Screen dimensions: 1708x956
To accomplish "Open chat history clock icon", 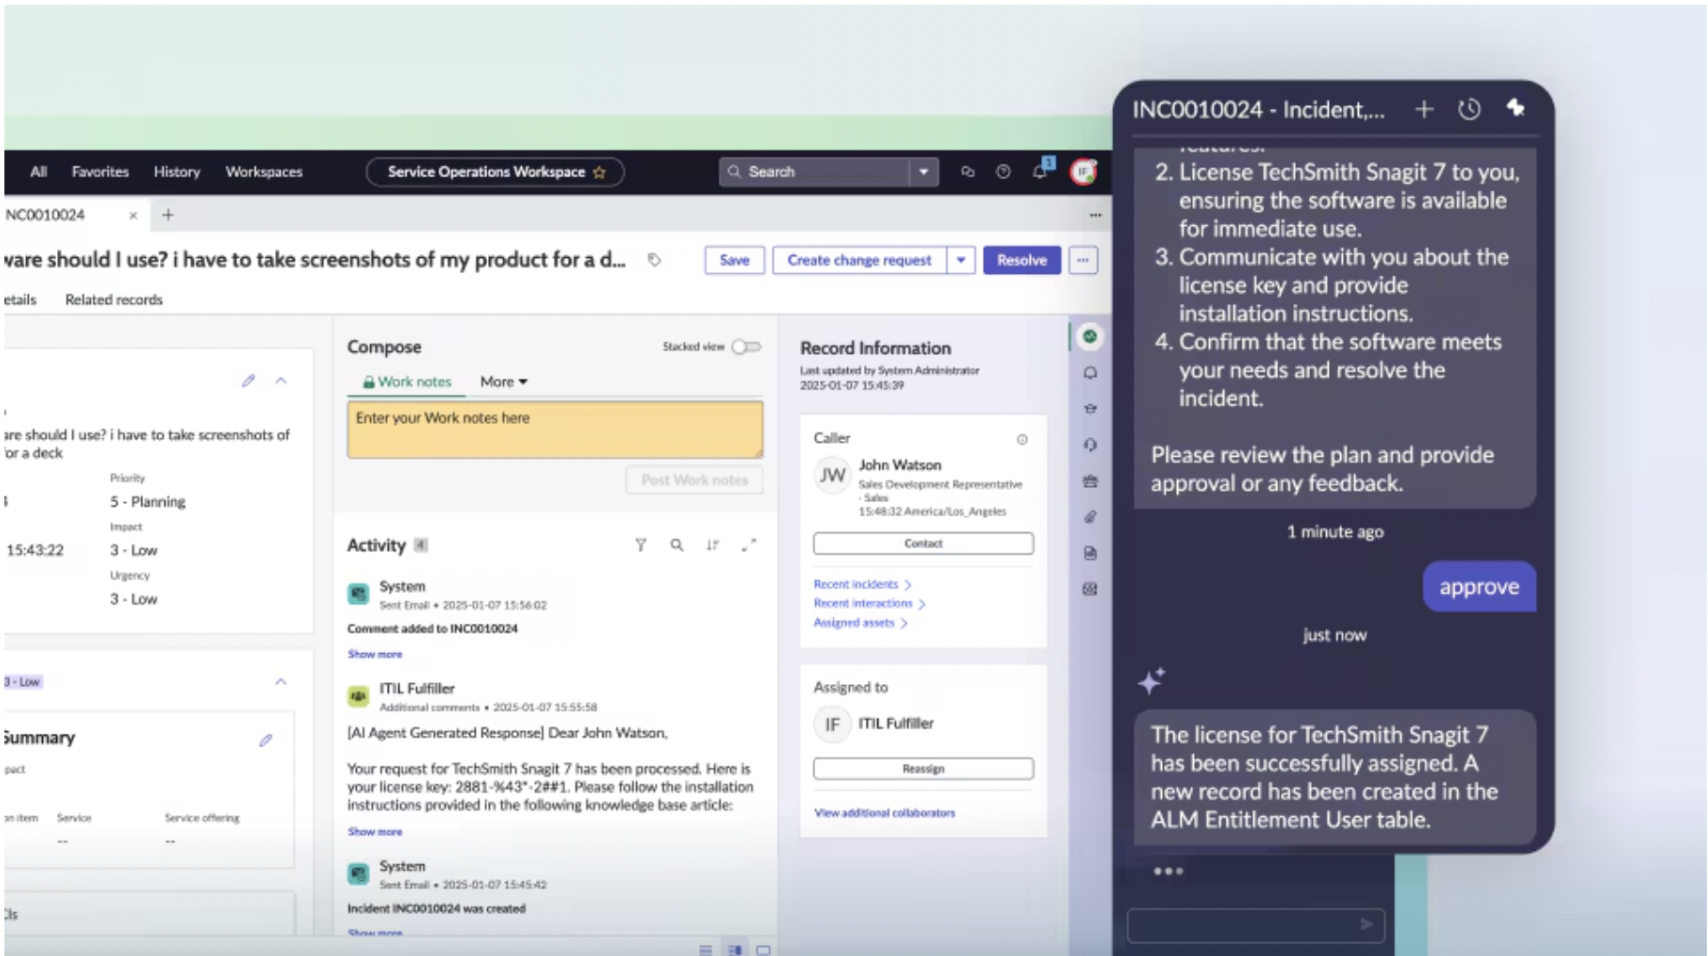I will point(1469,109).
